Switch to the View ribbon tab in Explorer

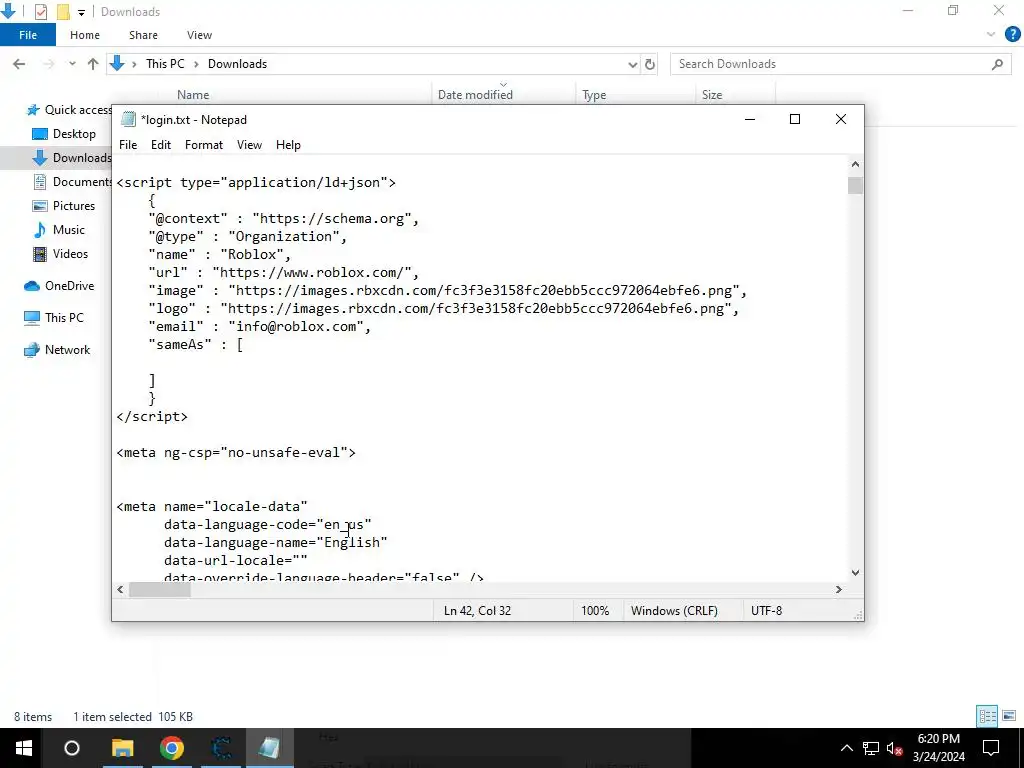point(199,35)
